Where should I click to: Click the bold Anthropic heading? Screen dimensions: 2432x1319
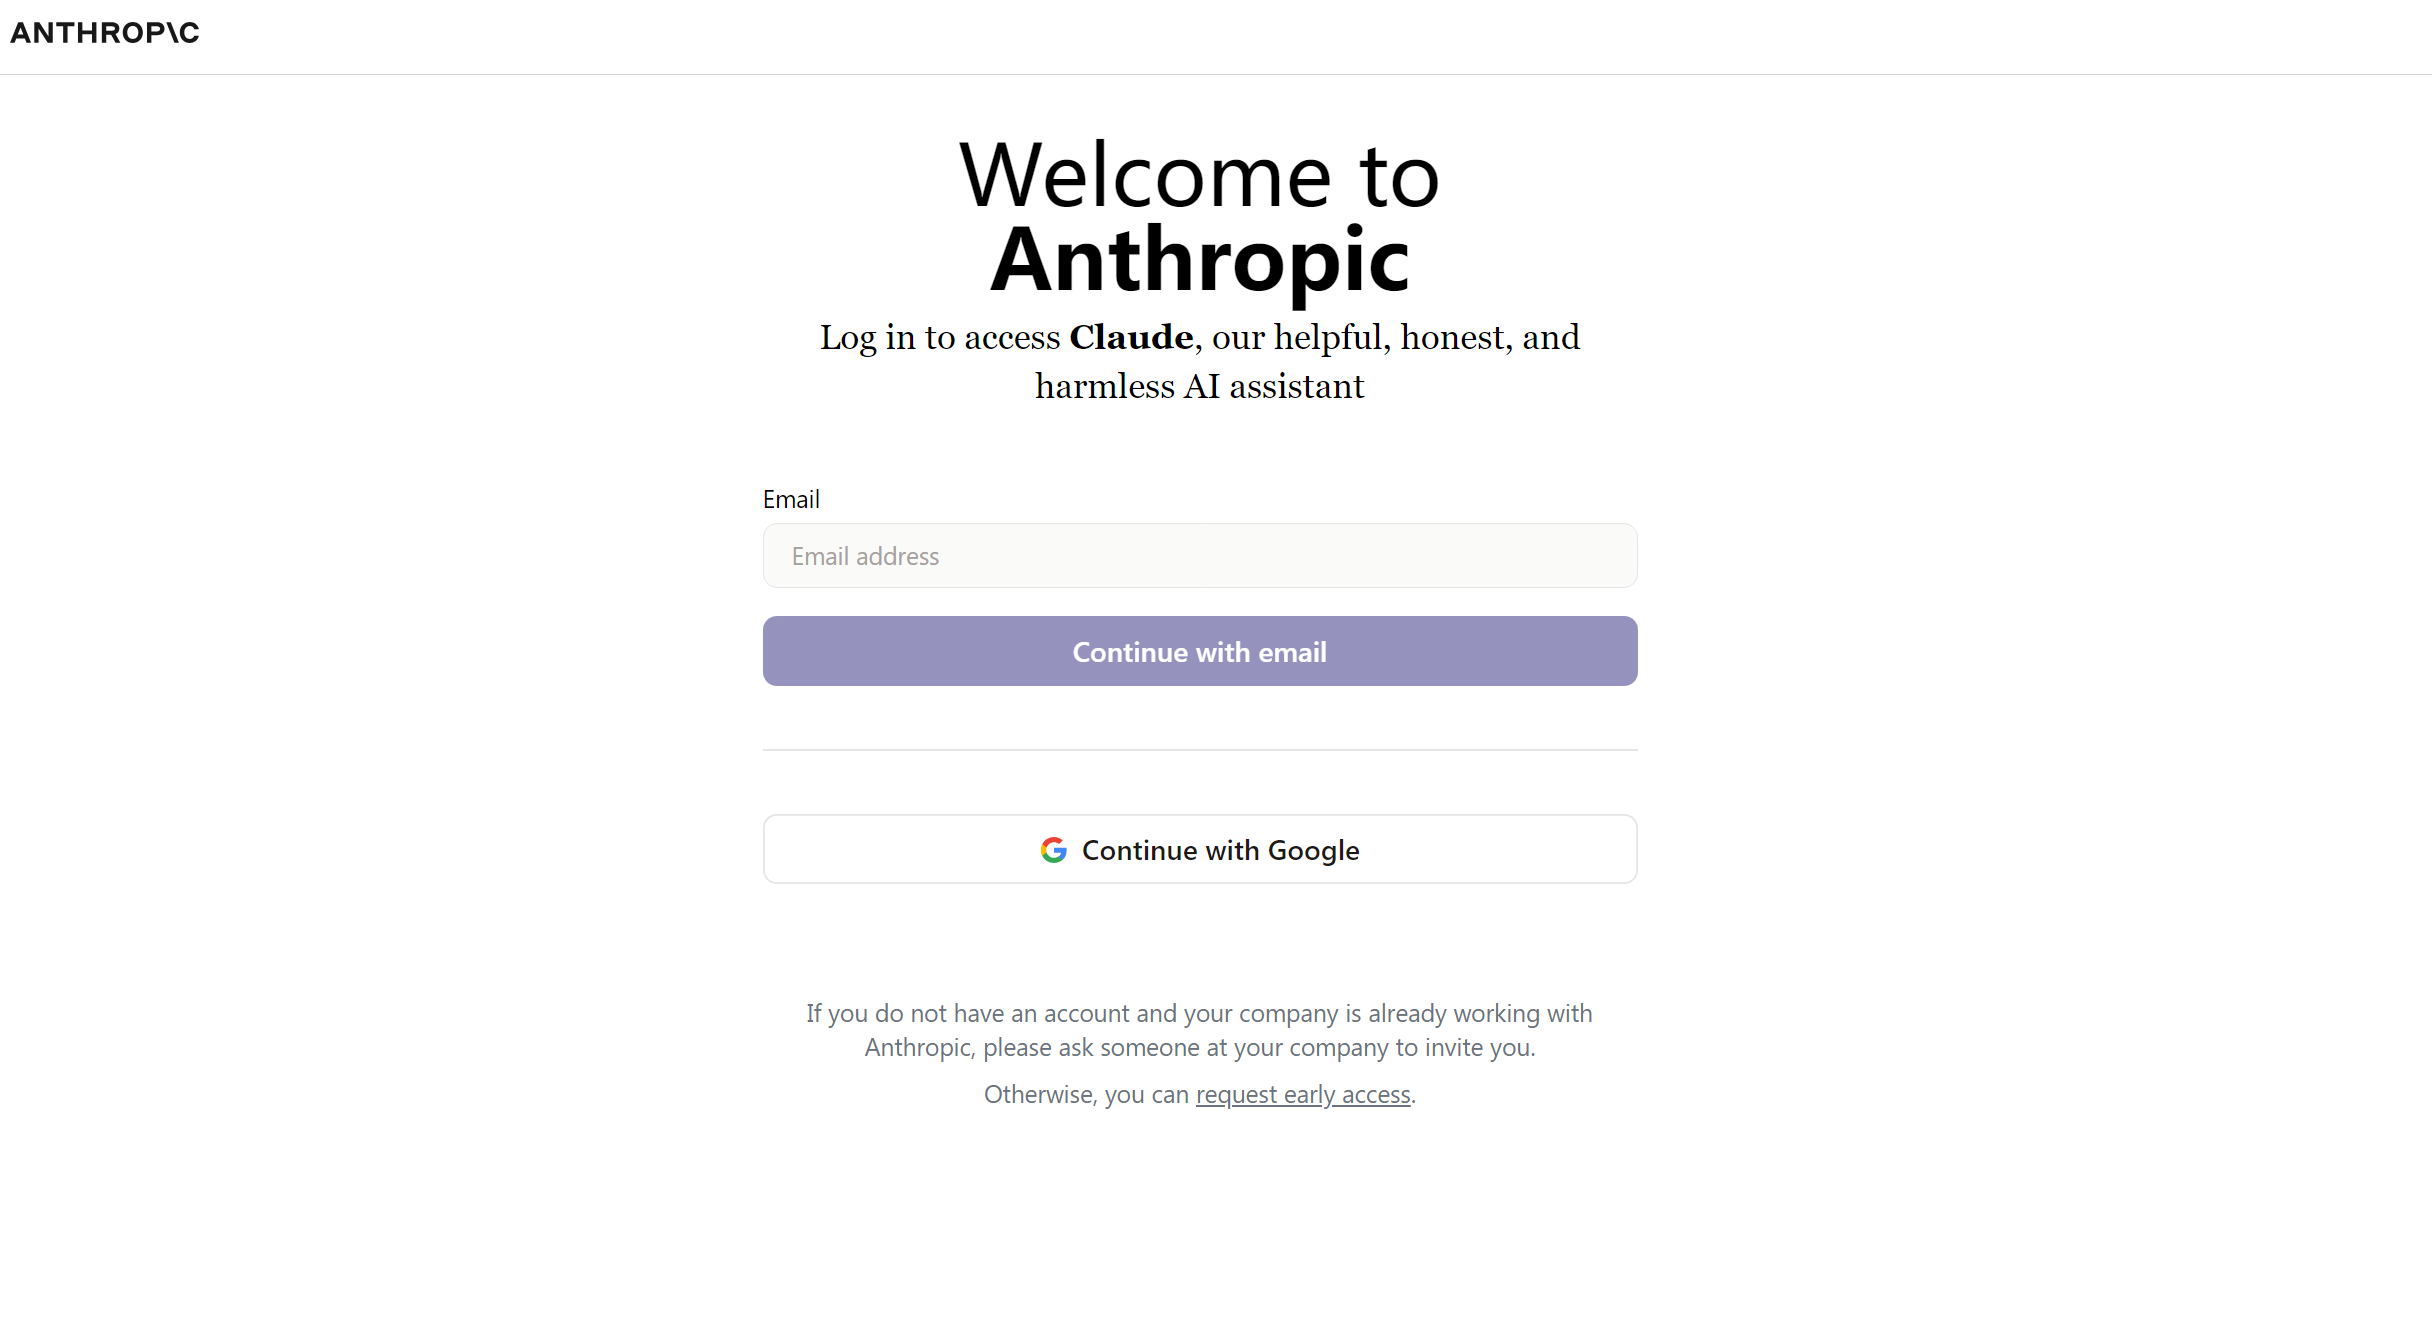pyautogui.click(x=1199, y=260)
